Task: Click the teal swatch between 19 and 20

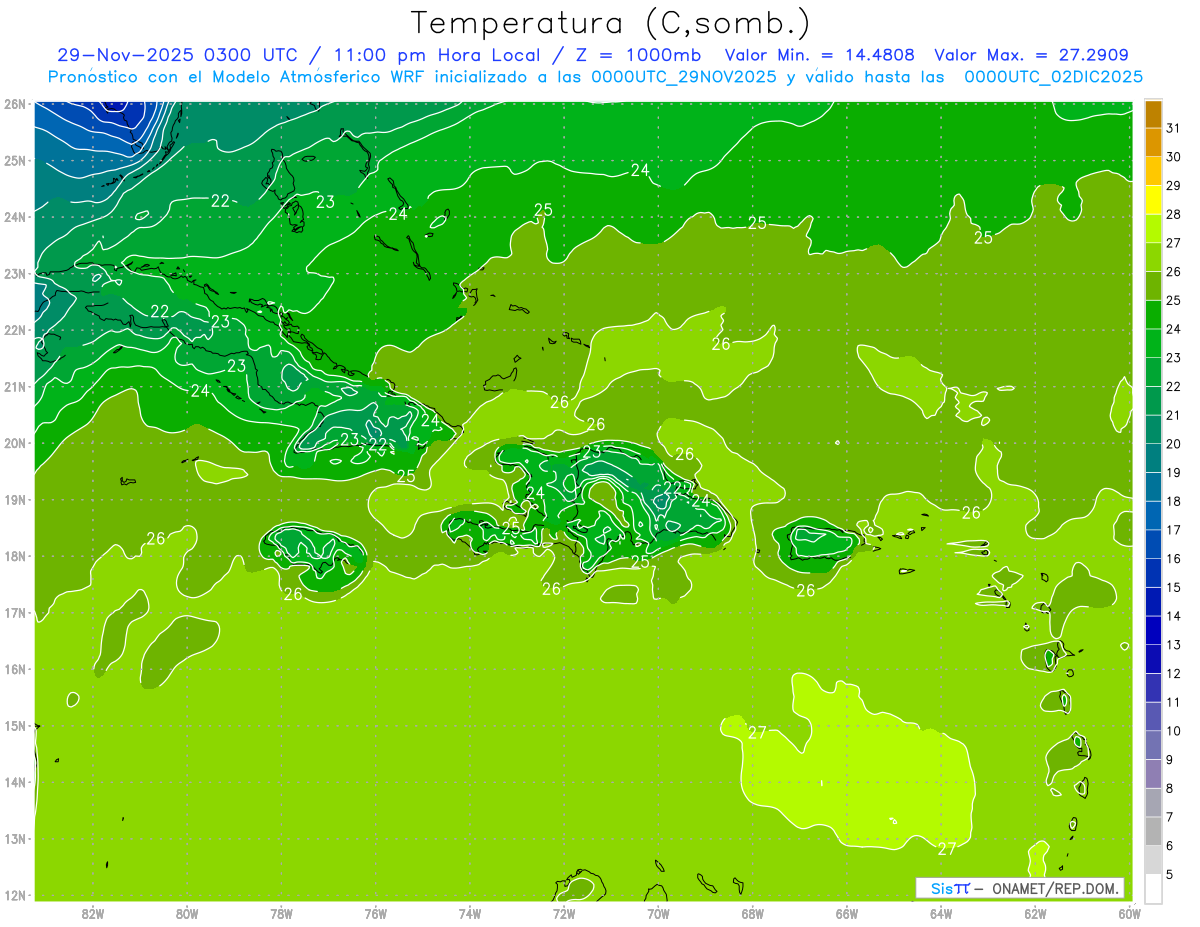Action: pyautogui.click(x=1153, y=458)
